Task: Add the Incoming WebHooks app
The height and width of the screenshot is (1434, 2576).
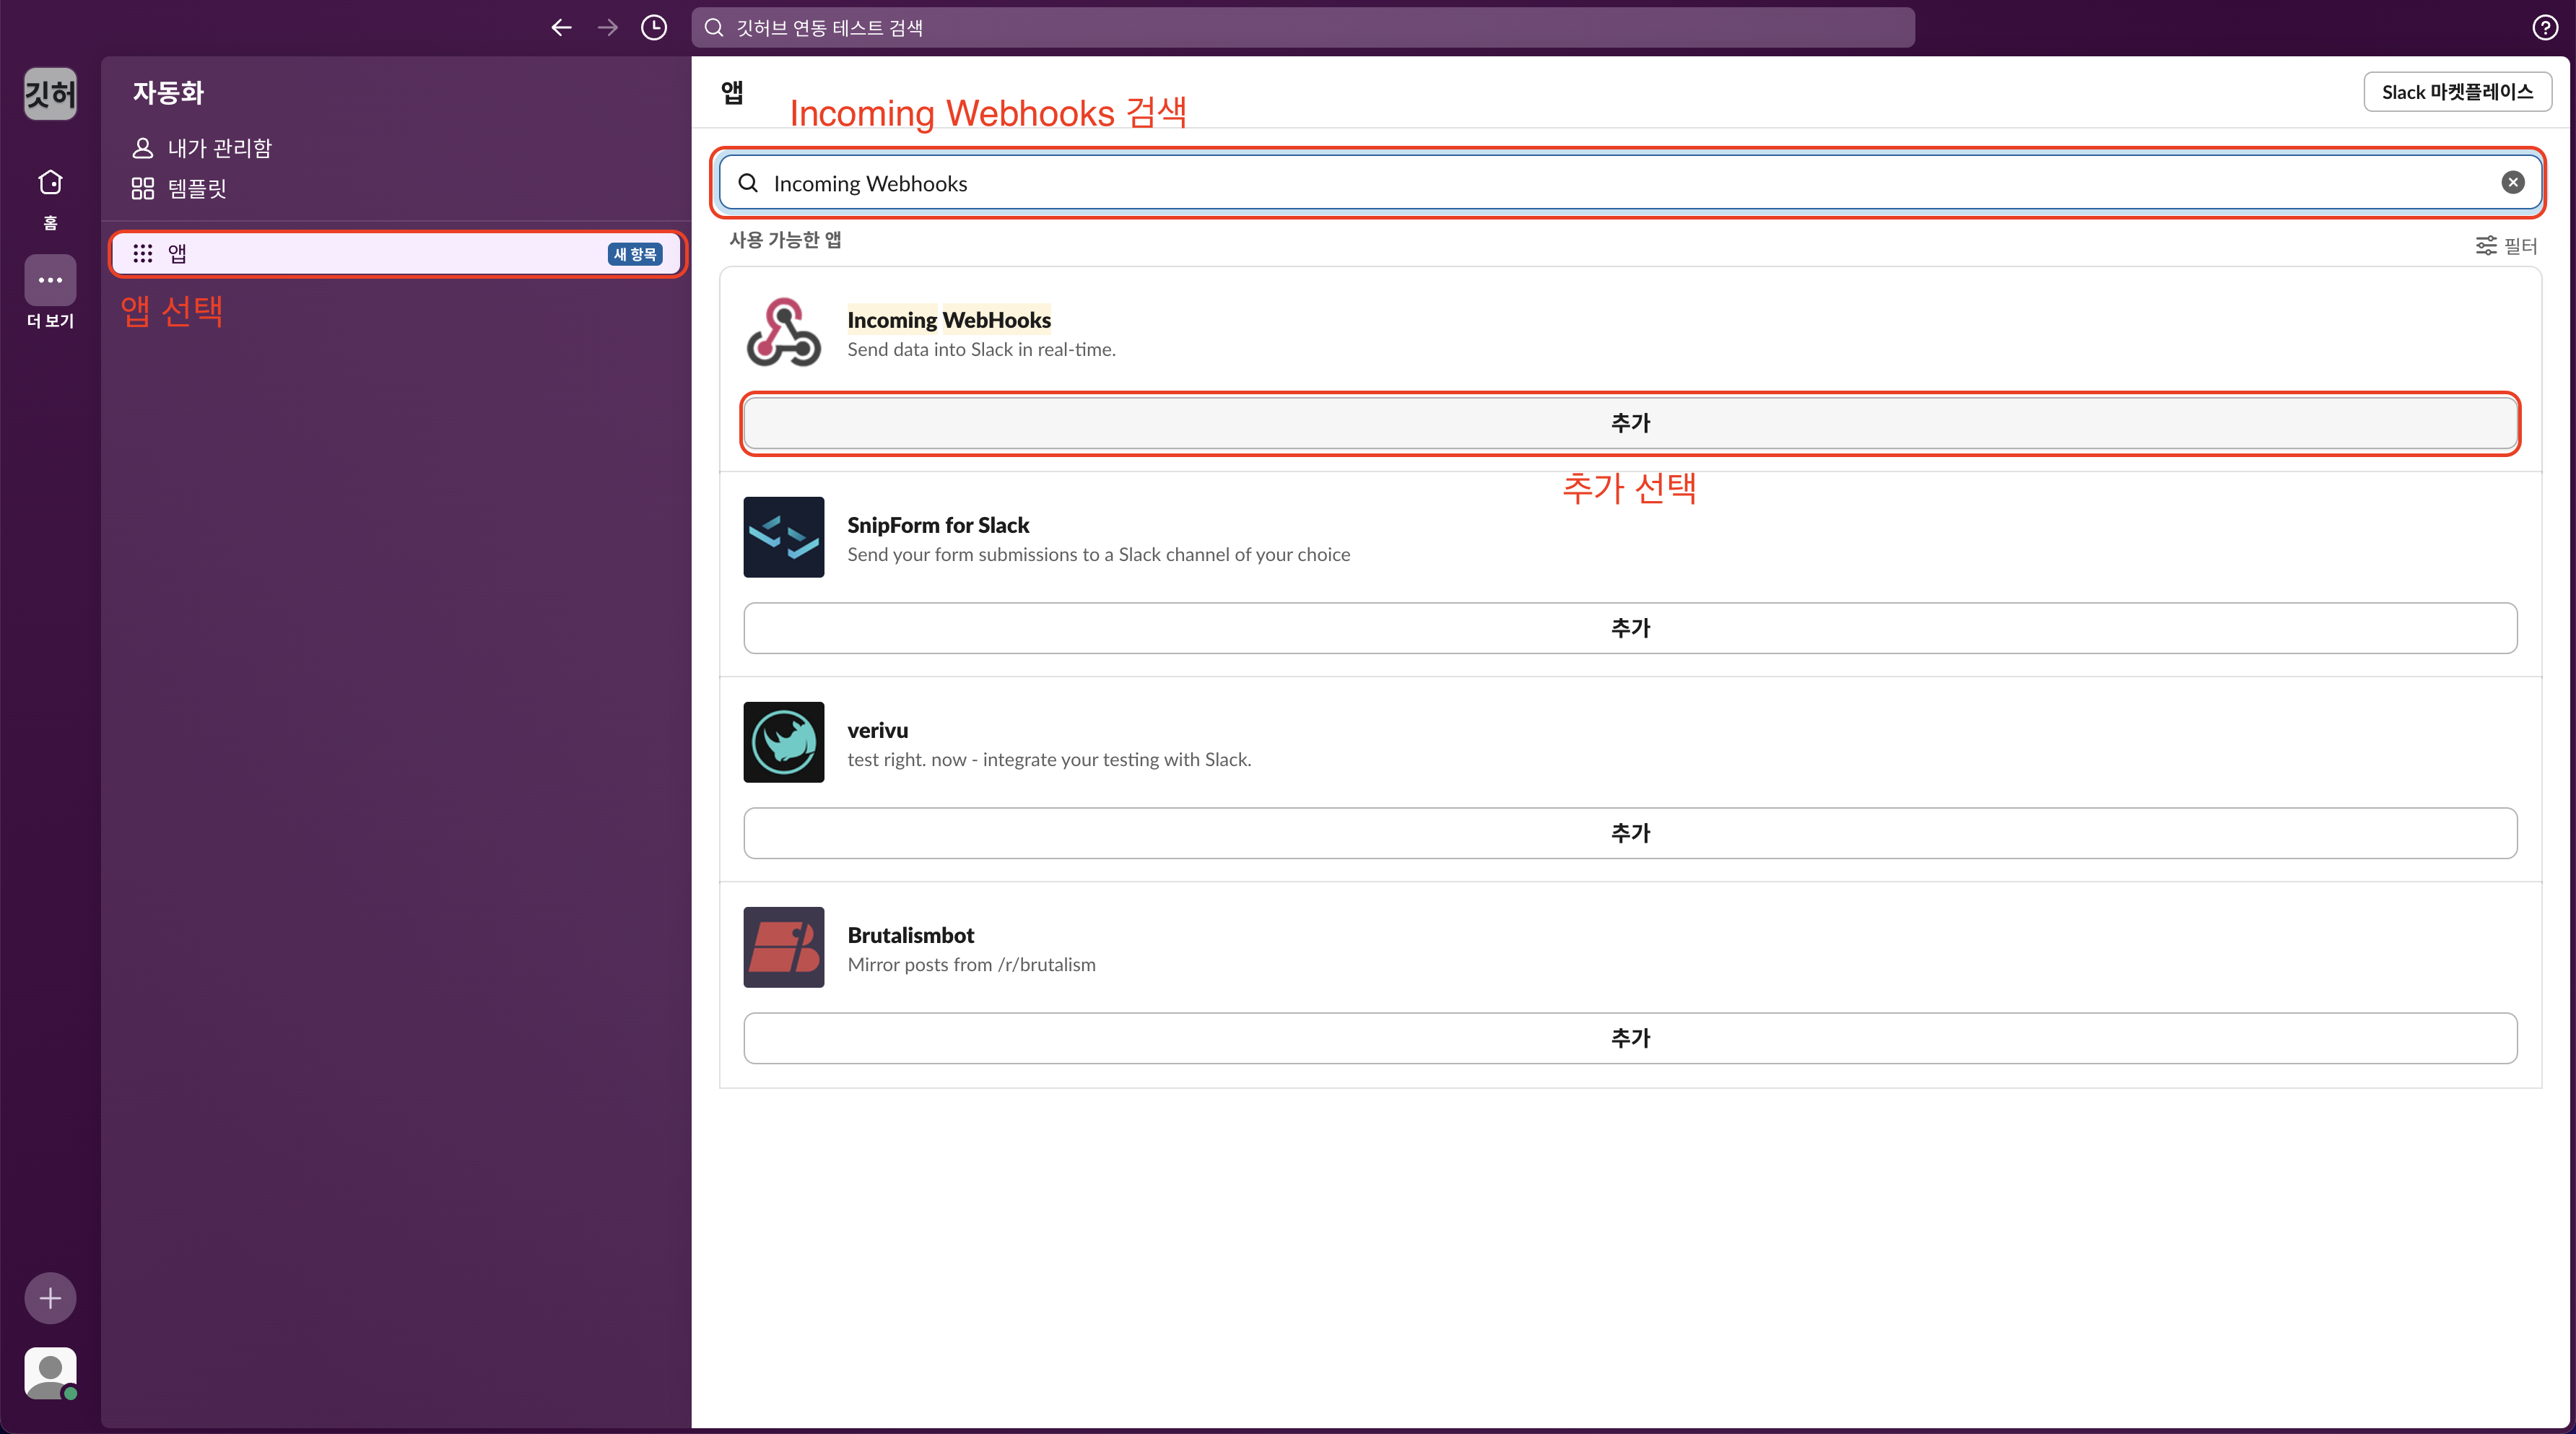Action: pyautogui.click(x=1629, y=423)
